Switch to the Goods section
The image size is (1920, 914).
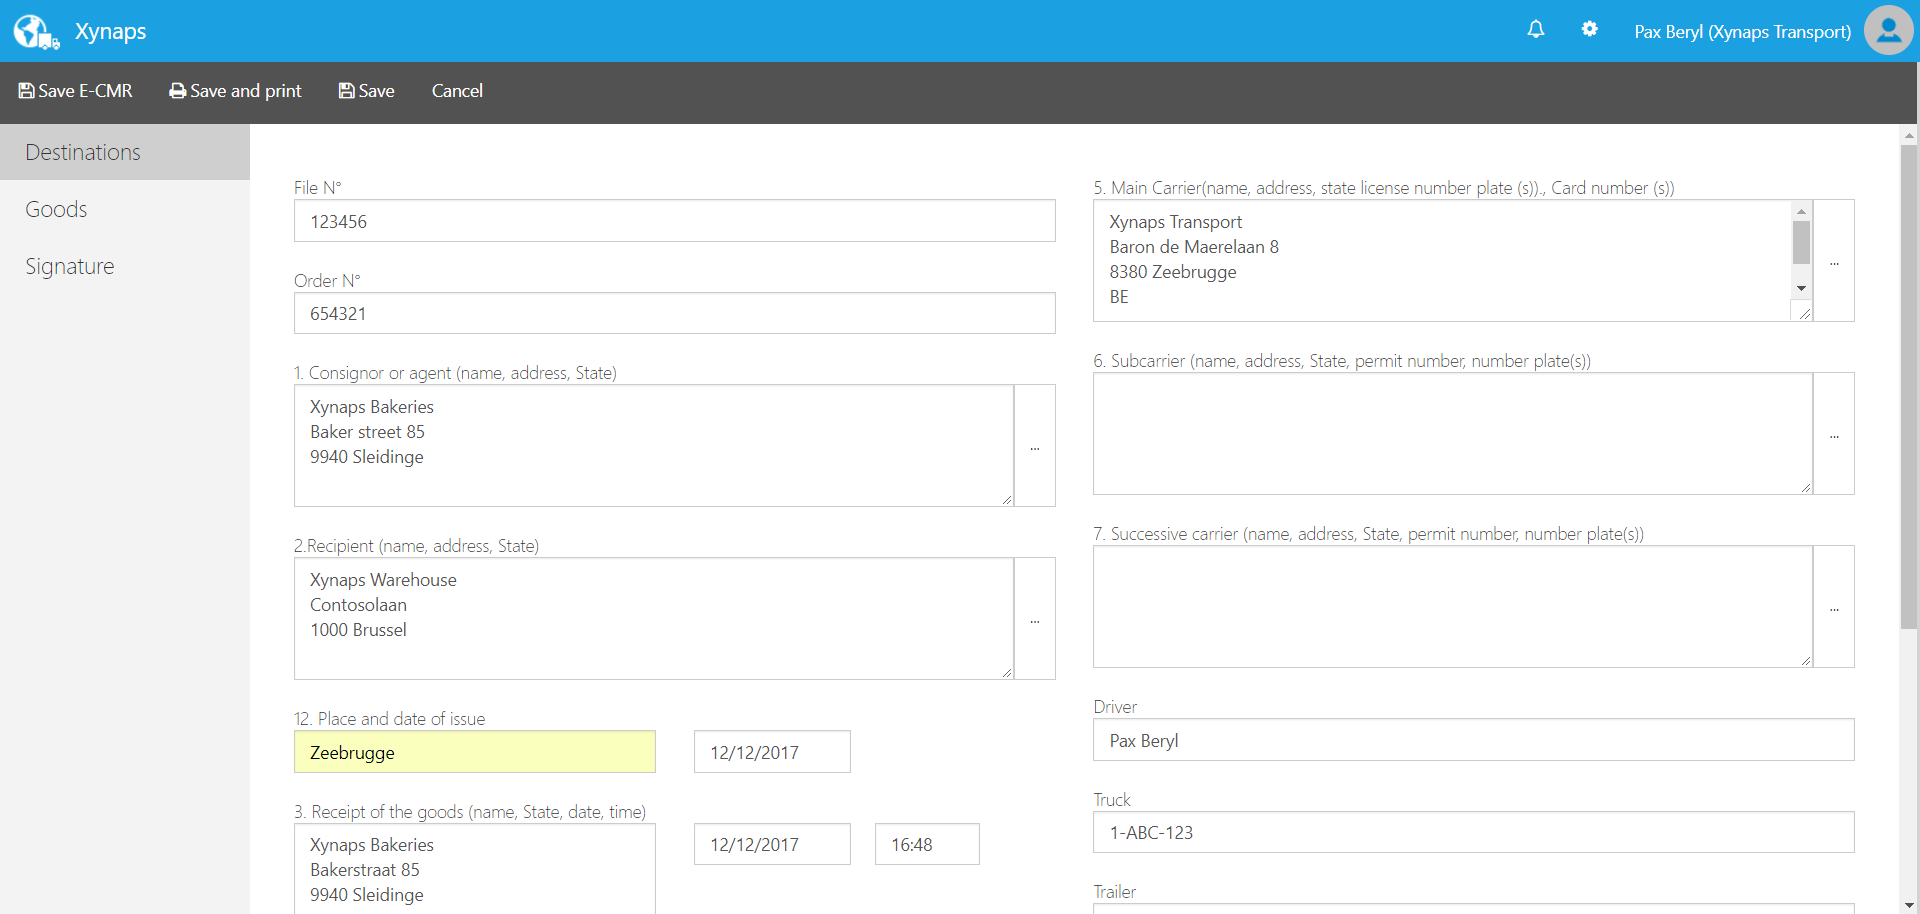pos(56,209)
